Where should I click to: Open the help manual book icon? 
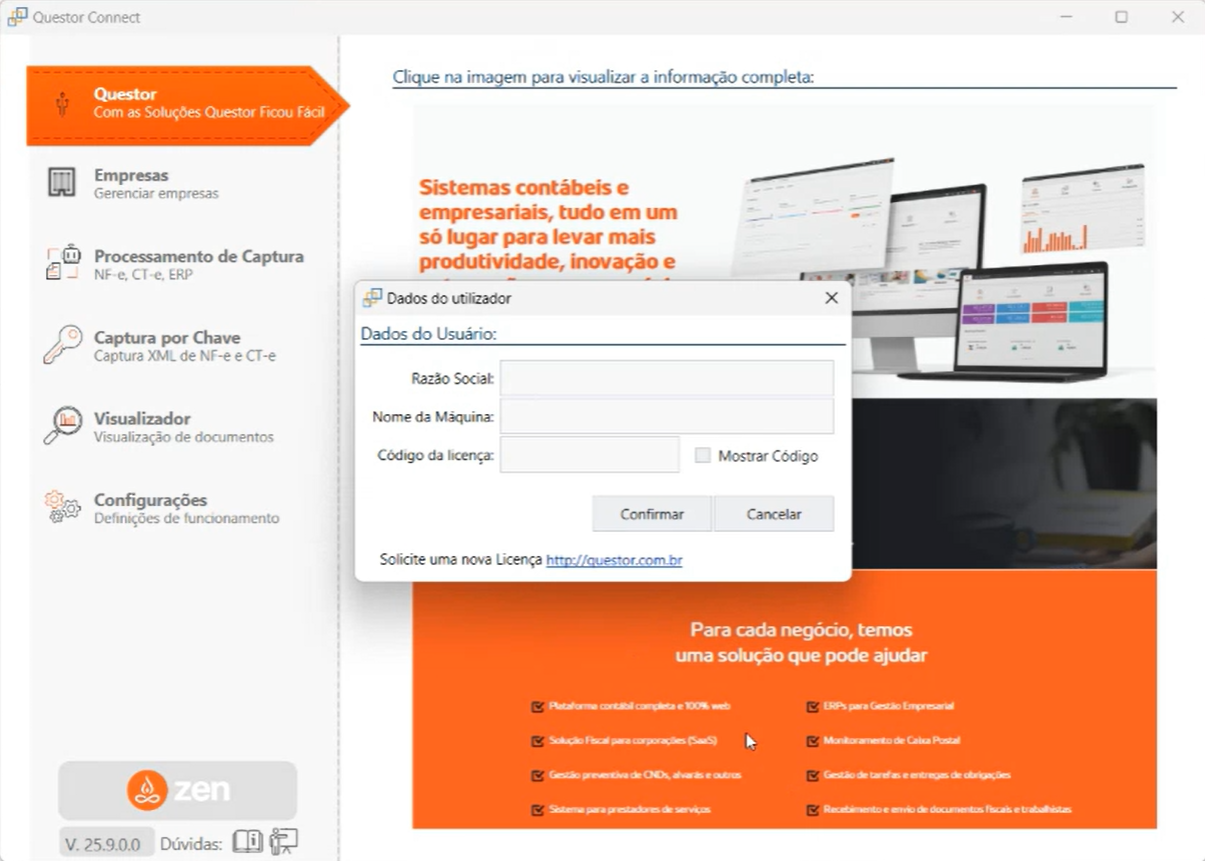tap(247, 842)
